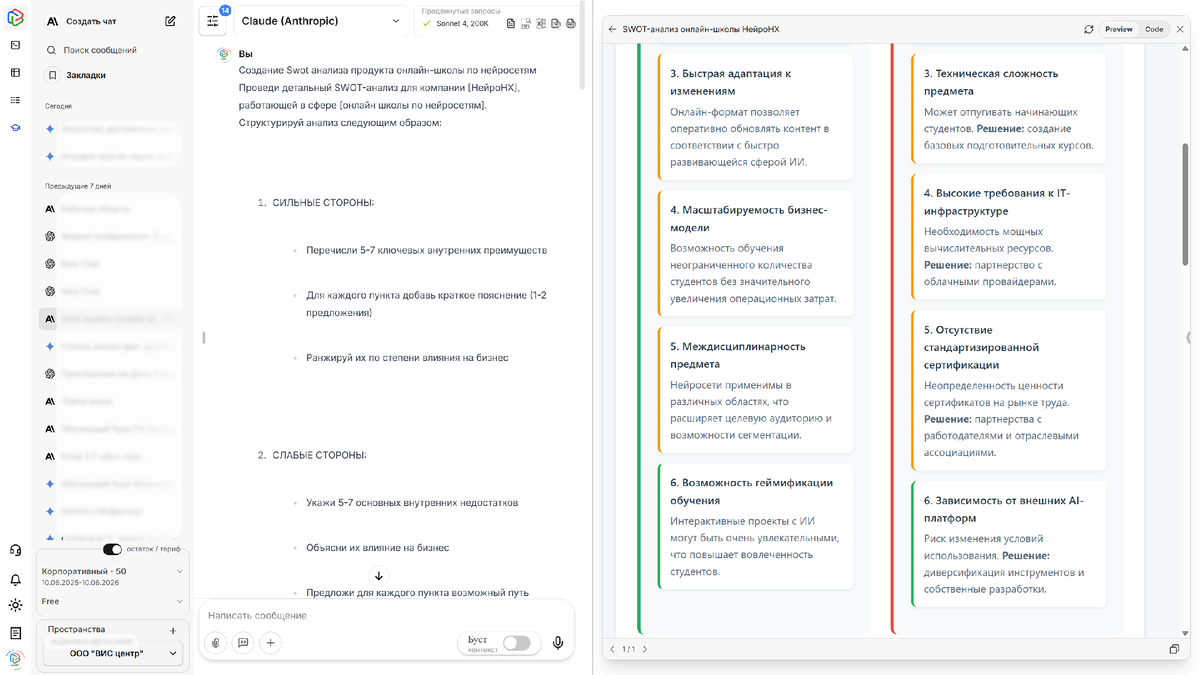Viewport: 1200px width, 675px height.
Task: Click card '3. Техническая сложность предмета'
Action: point(1009,108)
